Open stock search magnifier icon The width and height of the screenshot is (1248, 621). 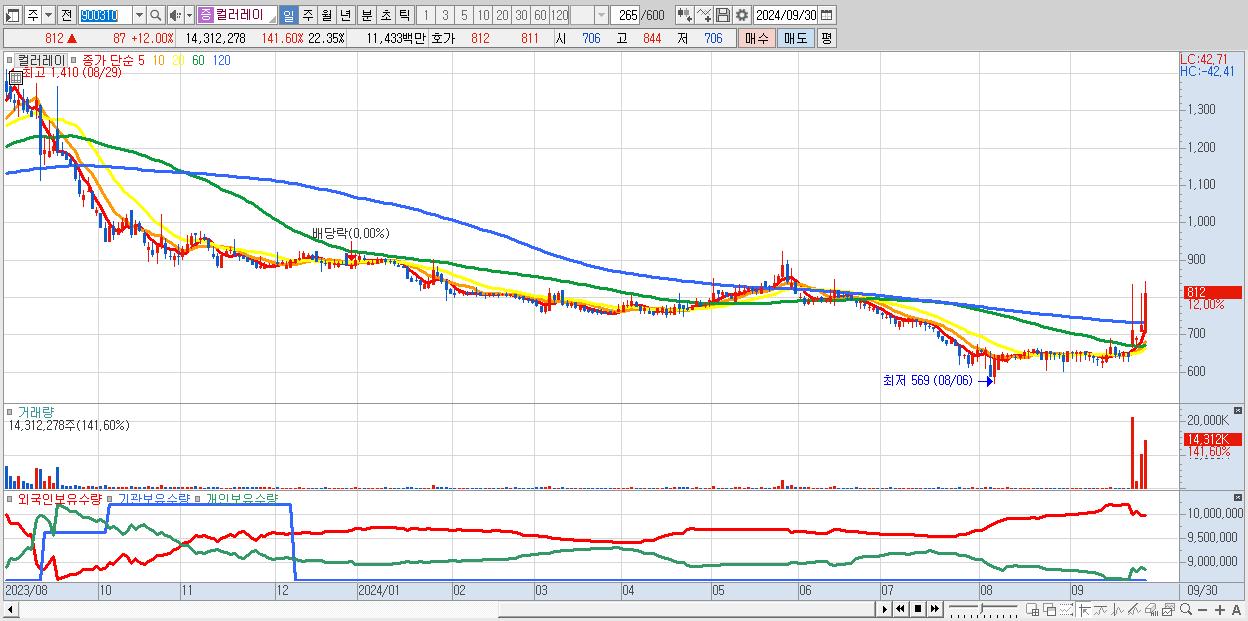point(155,15)
